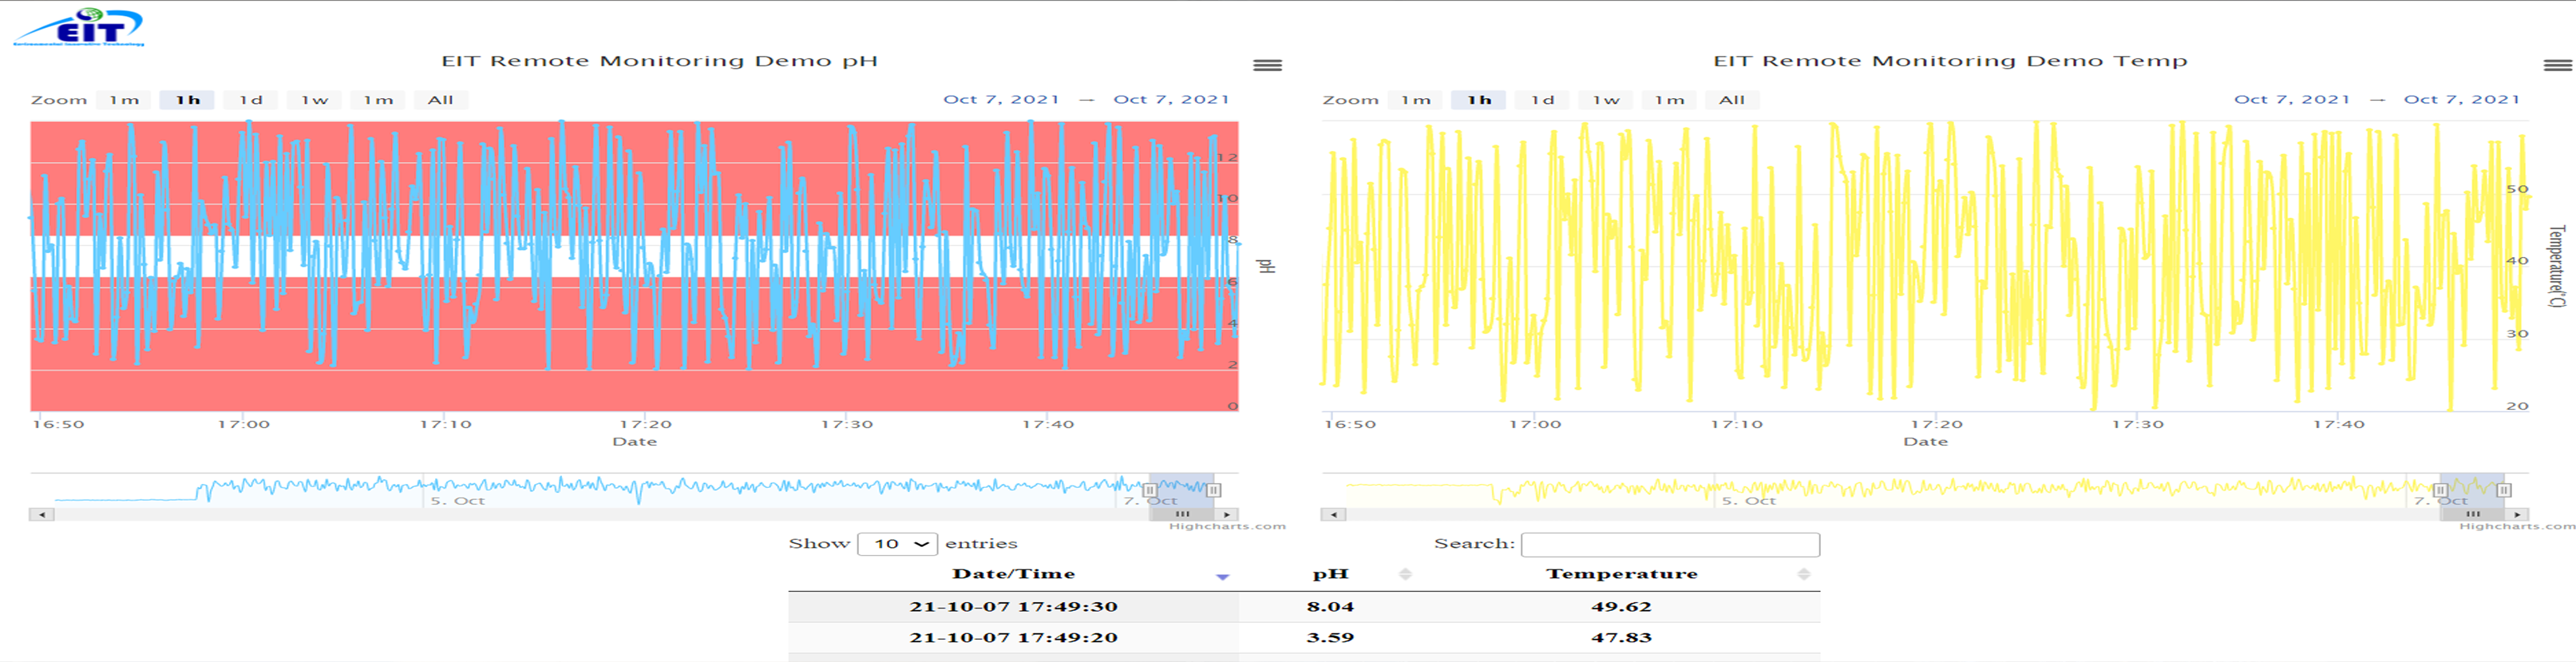This screenshot has height=662, width=2576.
Task: Click right scroll arrow under Temp navigator
Action: [2517, 514]
